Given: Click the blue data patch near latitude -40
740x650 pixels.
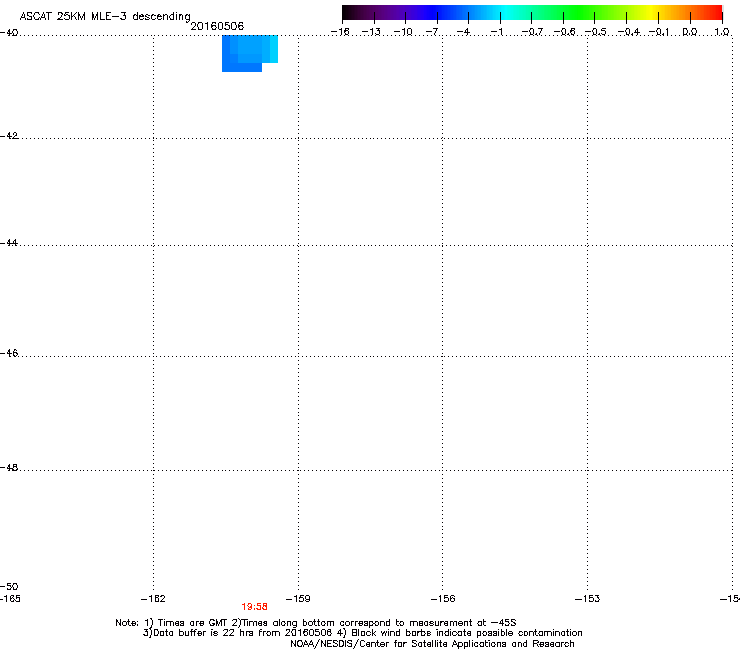Looking at the screenshot, I should pyautogui.click(x=250, y=53).
